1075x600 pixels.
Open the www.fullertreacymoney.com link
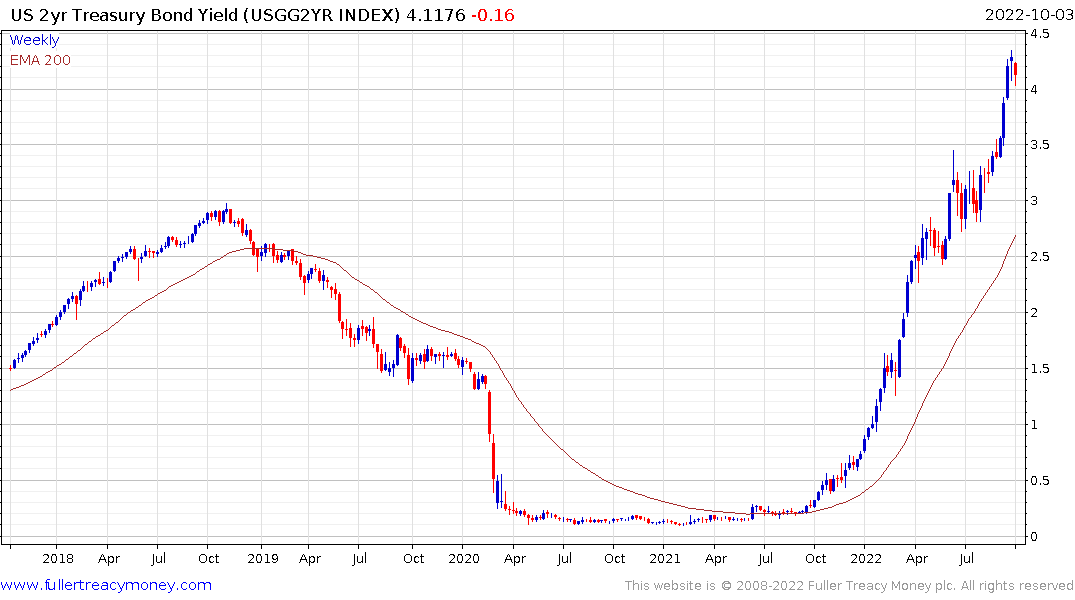(x=106, y=585)
